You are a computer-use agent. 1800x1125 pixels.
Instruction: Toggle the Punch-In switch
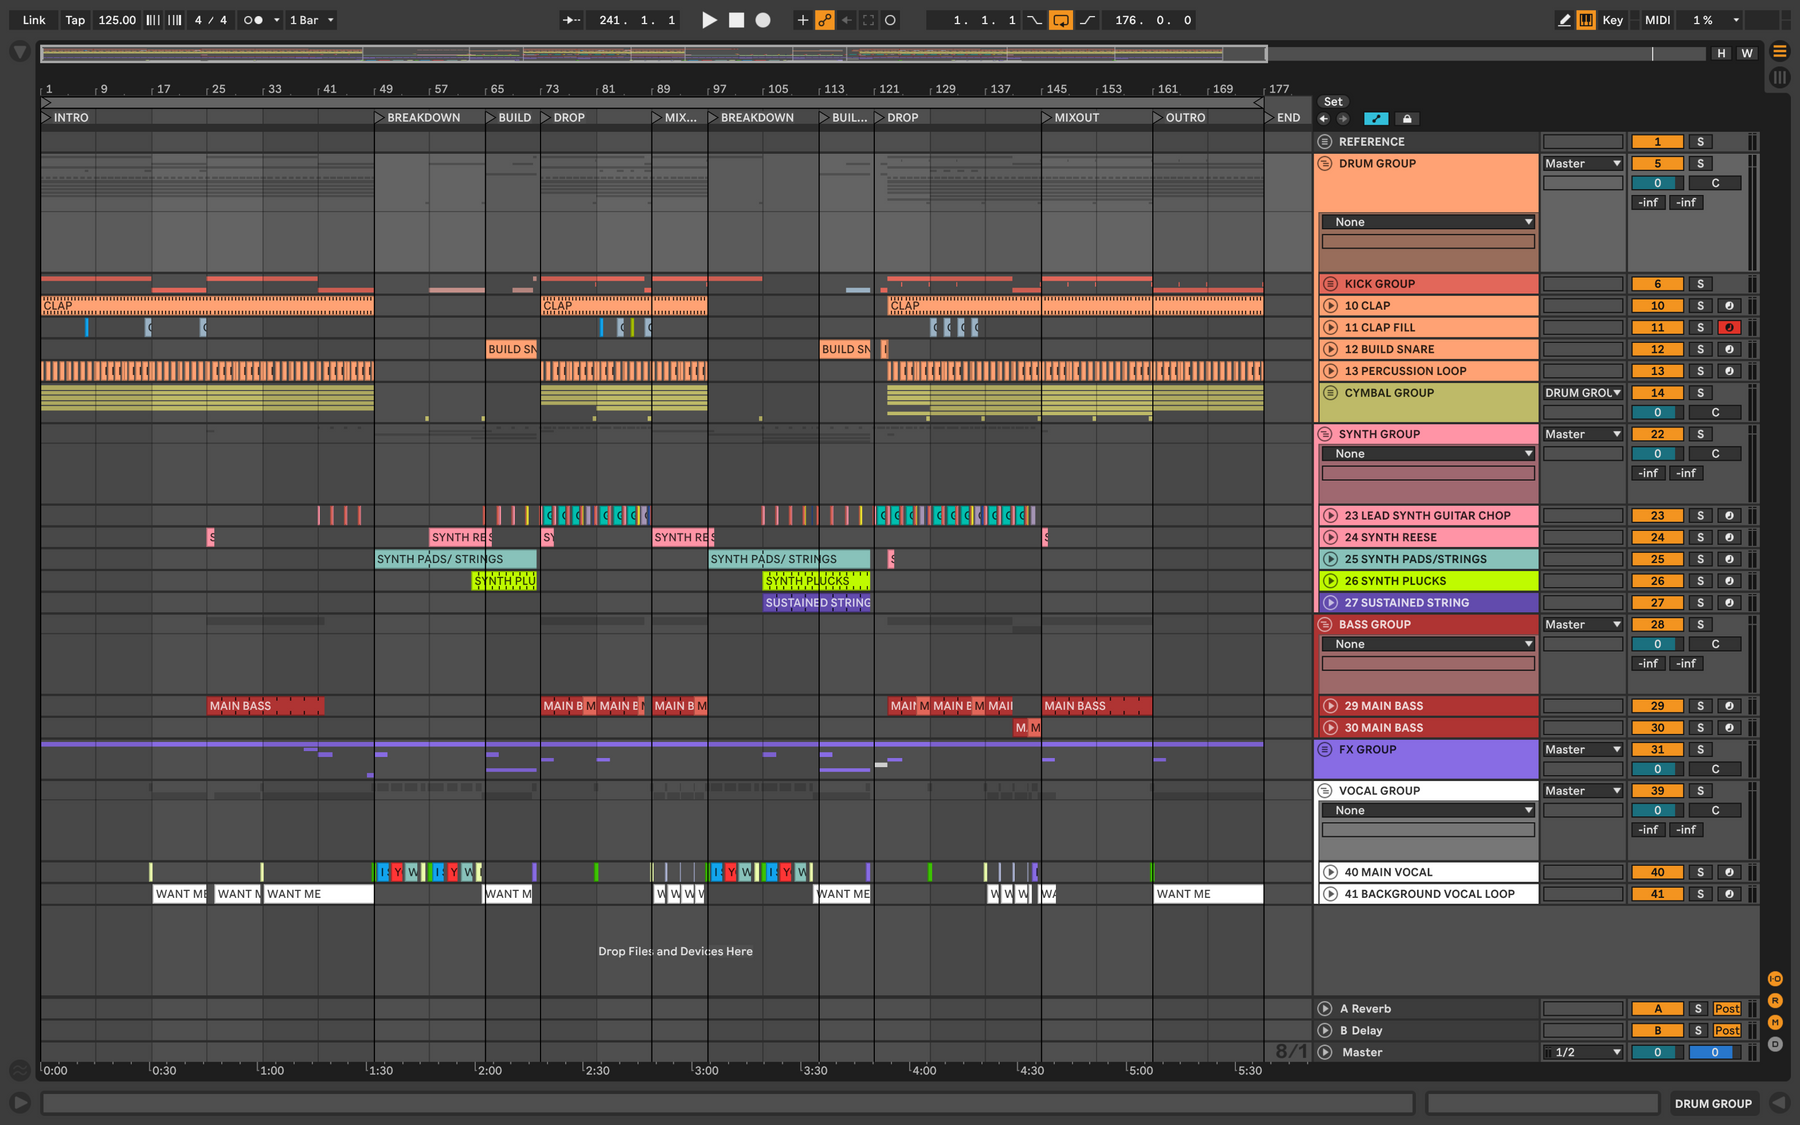[x=1035, y=20]
